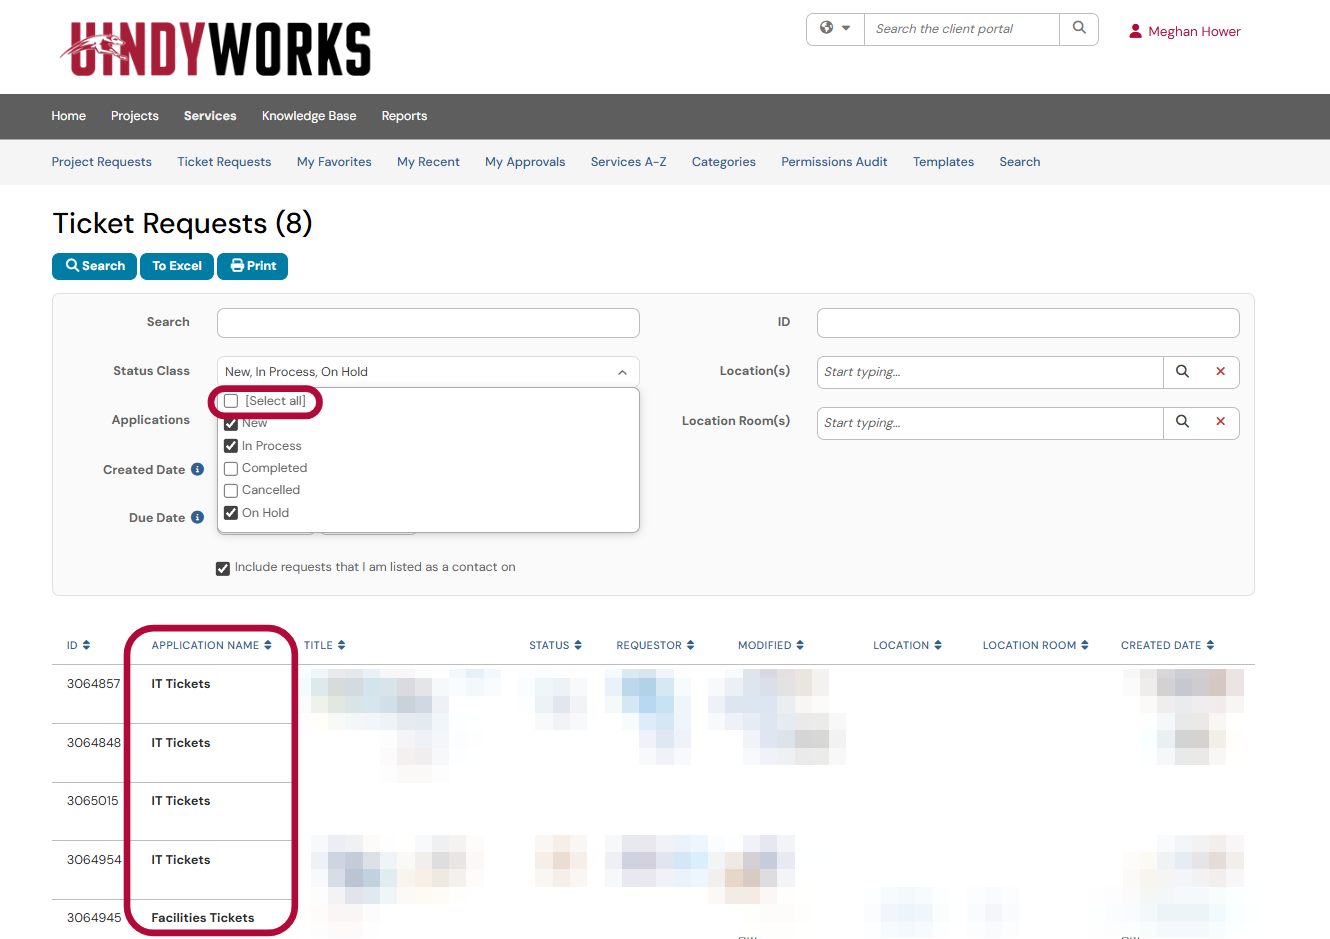
Task: Click the Search text field in the filter panel
Action: click(x=428, y=323)
